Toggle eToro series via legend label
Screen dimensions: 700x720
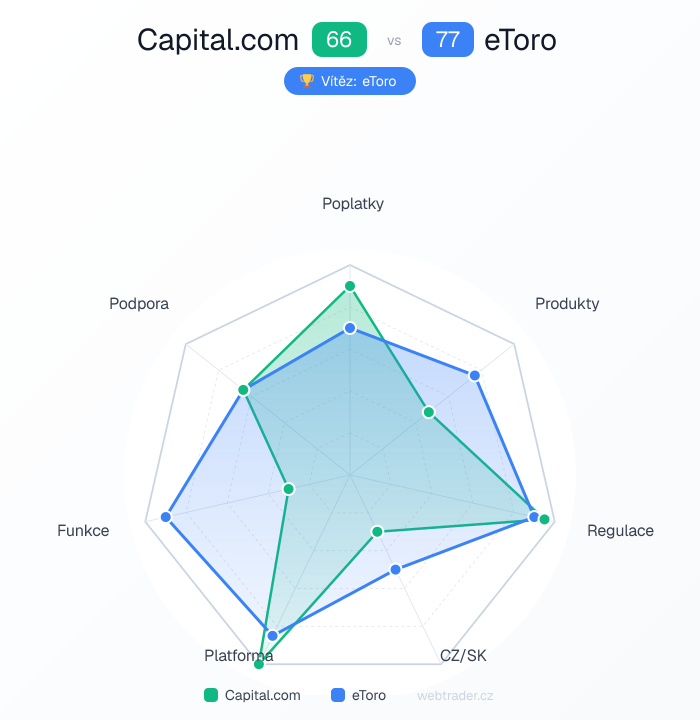click(368, 695)
